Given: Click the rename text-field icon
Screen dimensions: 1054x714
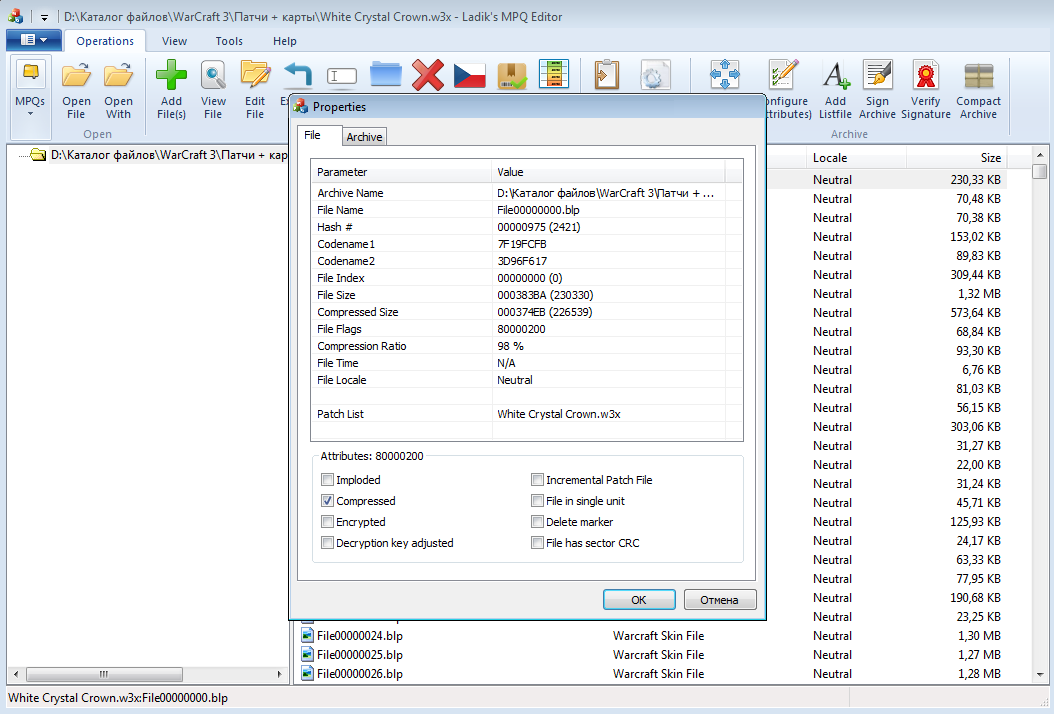Looking at the screenshot, I should click(x=341, y=76).
